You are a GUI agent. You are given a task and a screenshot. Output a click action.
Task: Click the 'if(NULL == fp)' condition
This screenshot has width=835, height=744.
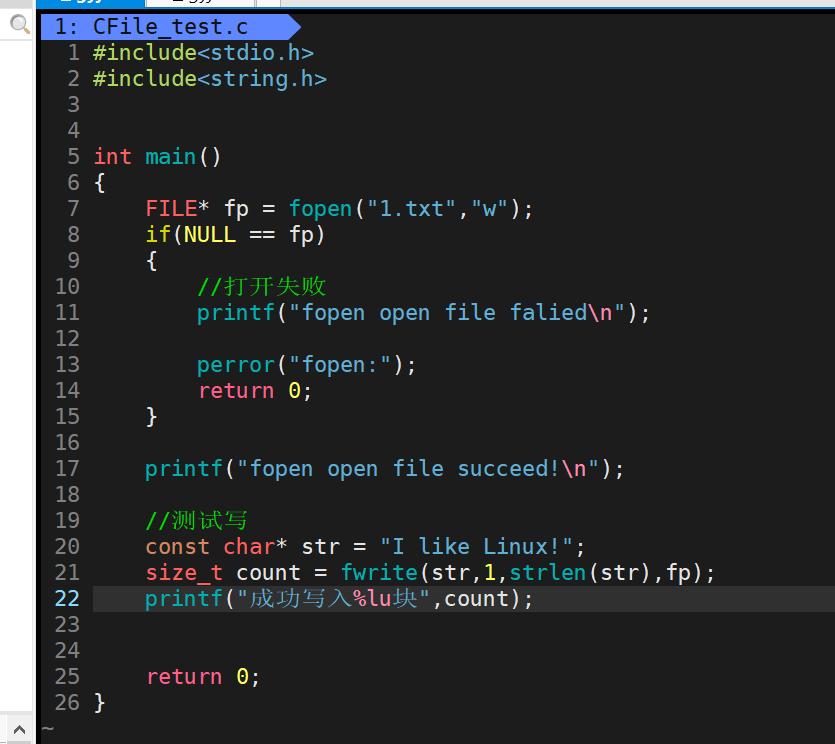(x=235, y=235)
